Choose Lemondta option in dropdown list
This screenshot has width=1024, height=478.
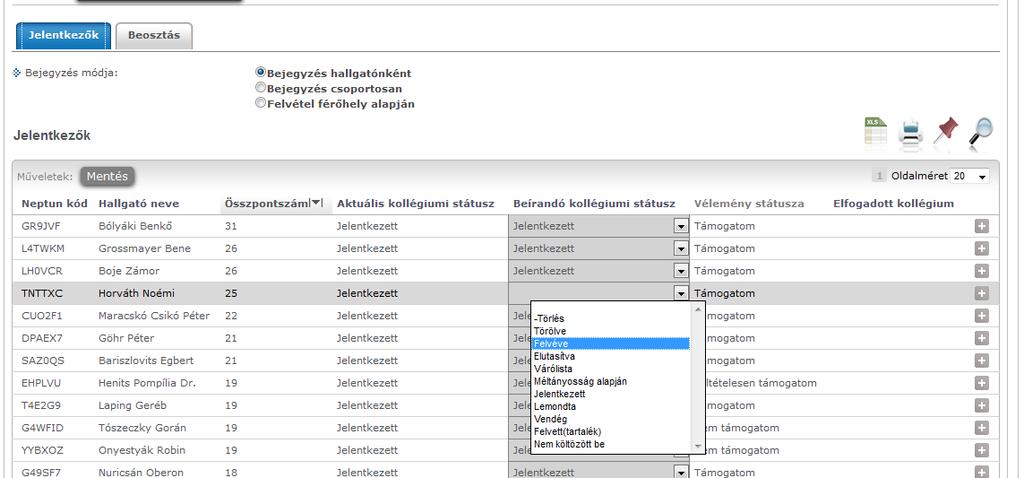tap(610, 407)
